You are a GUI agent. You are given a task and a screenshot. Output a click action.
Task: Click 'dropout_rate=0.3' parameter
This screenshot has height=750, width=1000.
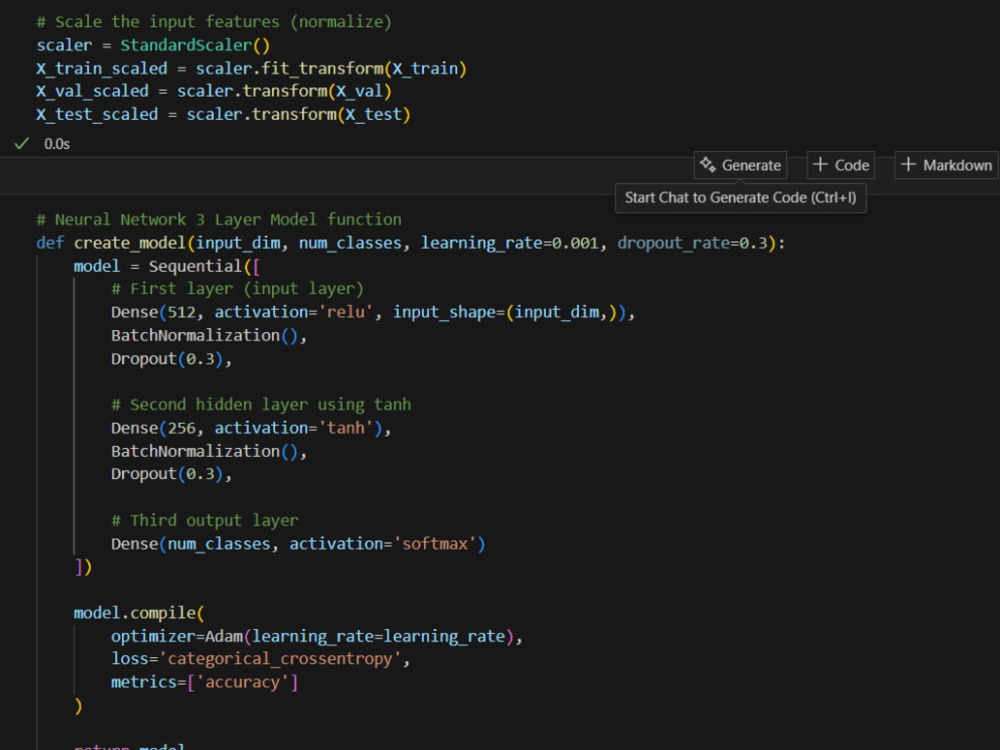[693, 243]
